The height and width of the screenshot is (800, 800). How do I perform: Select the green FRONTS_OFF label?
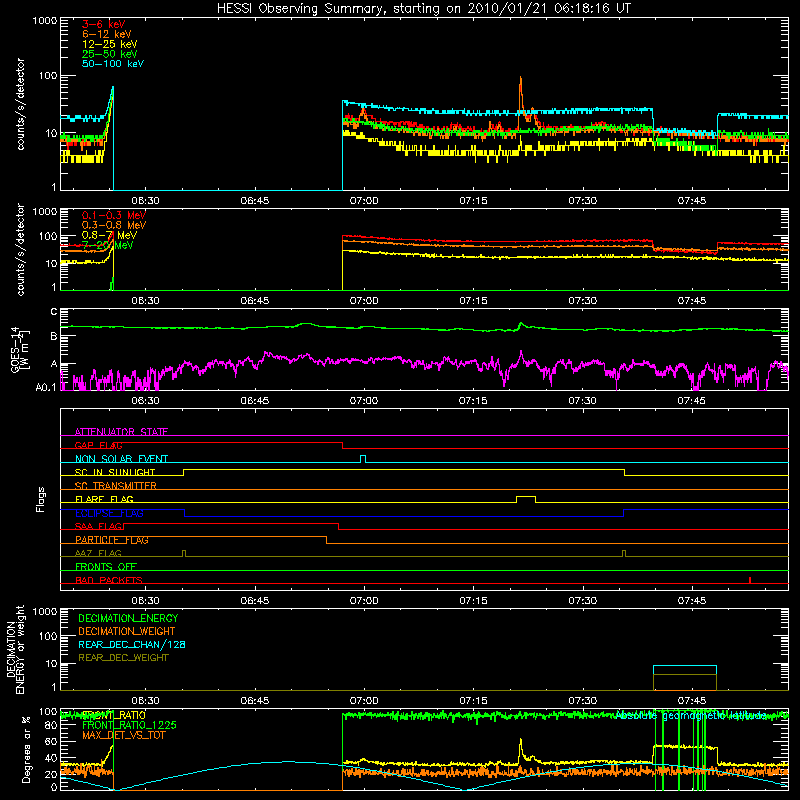pos(106,566)
